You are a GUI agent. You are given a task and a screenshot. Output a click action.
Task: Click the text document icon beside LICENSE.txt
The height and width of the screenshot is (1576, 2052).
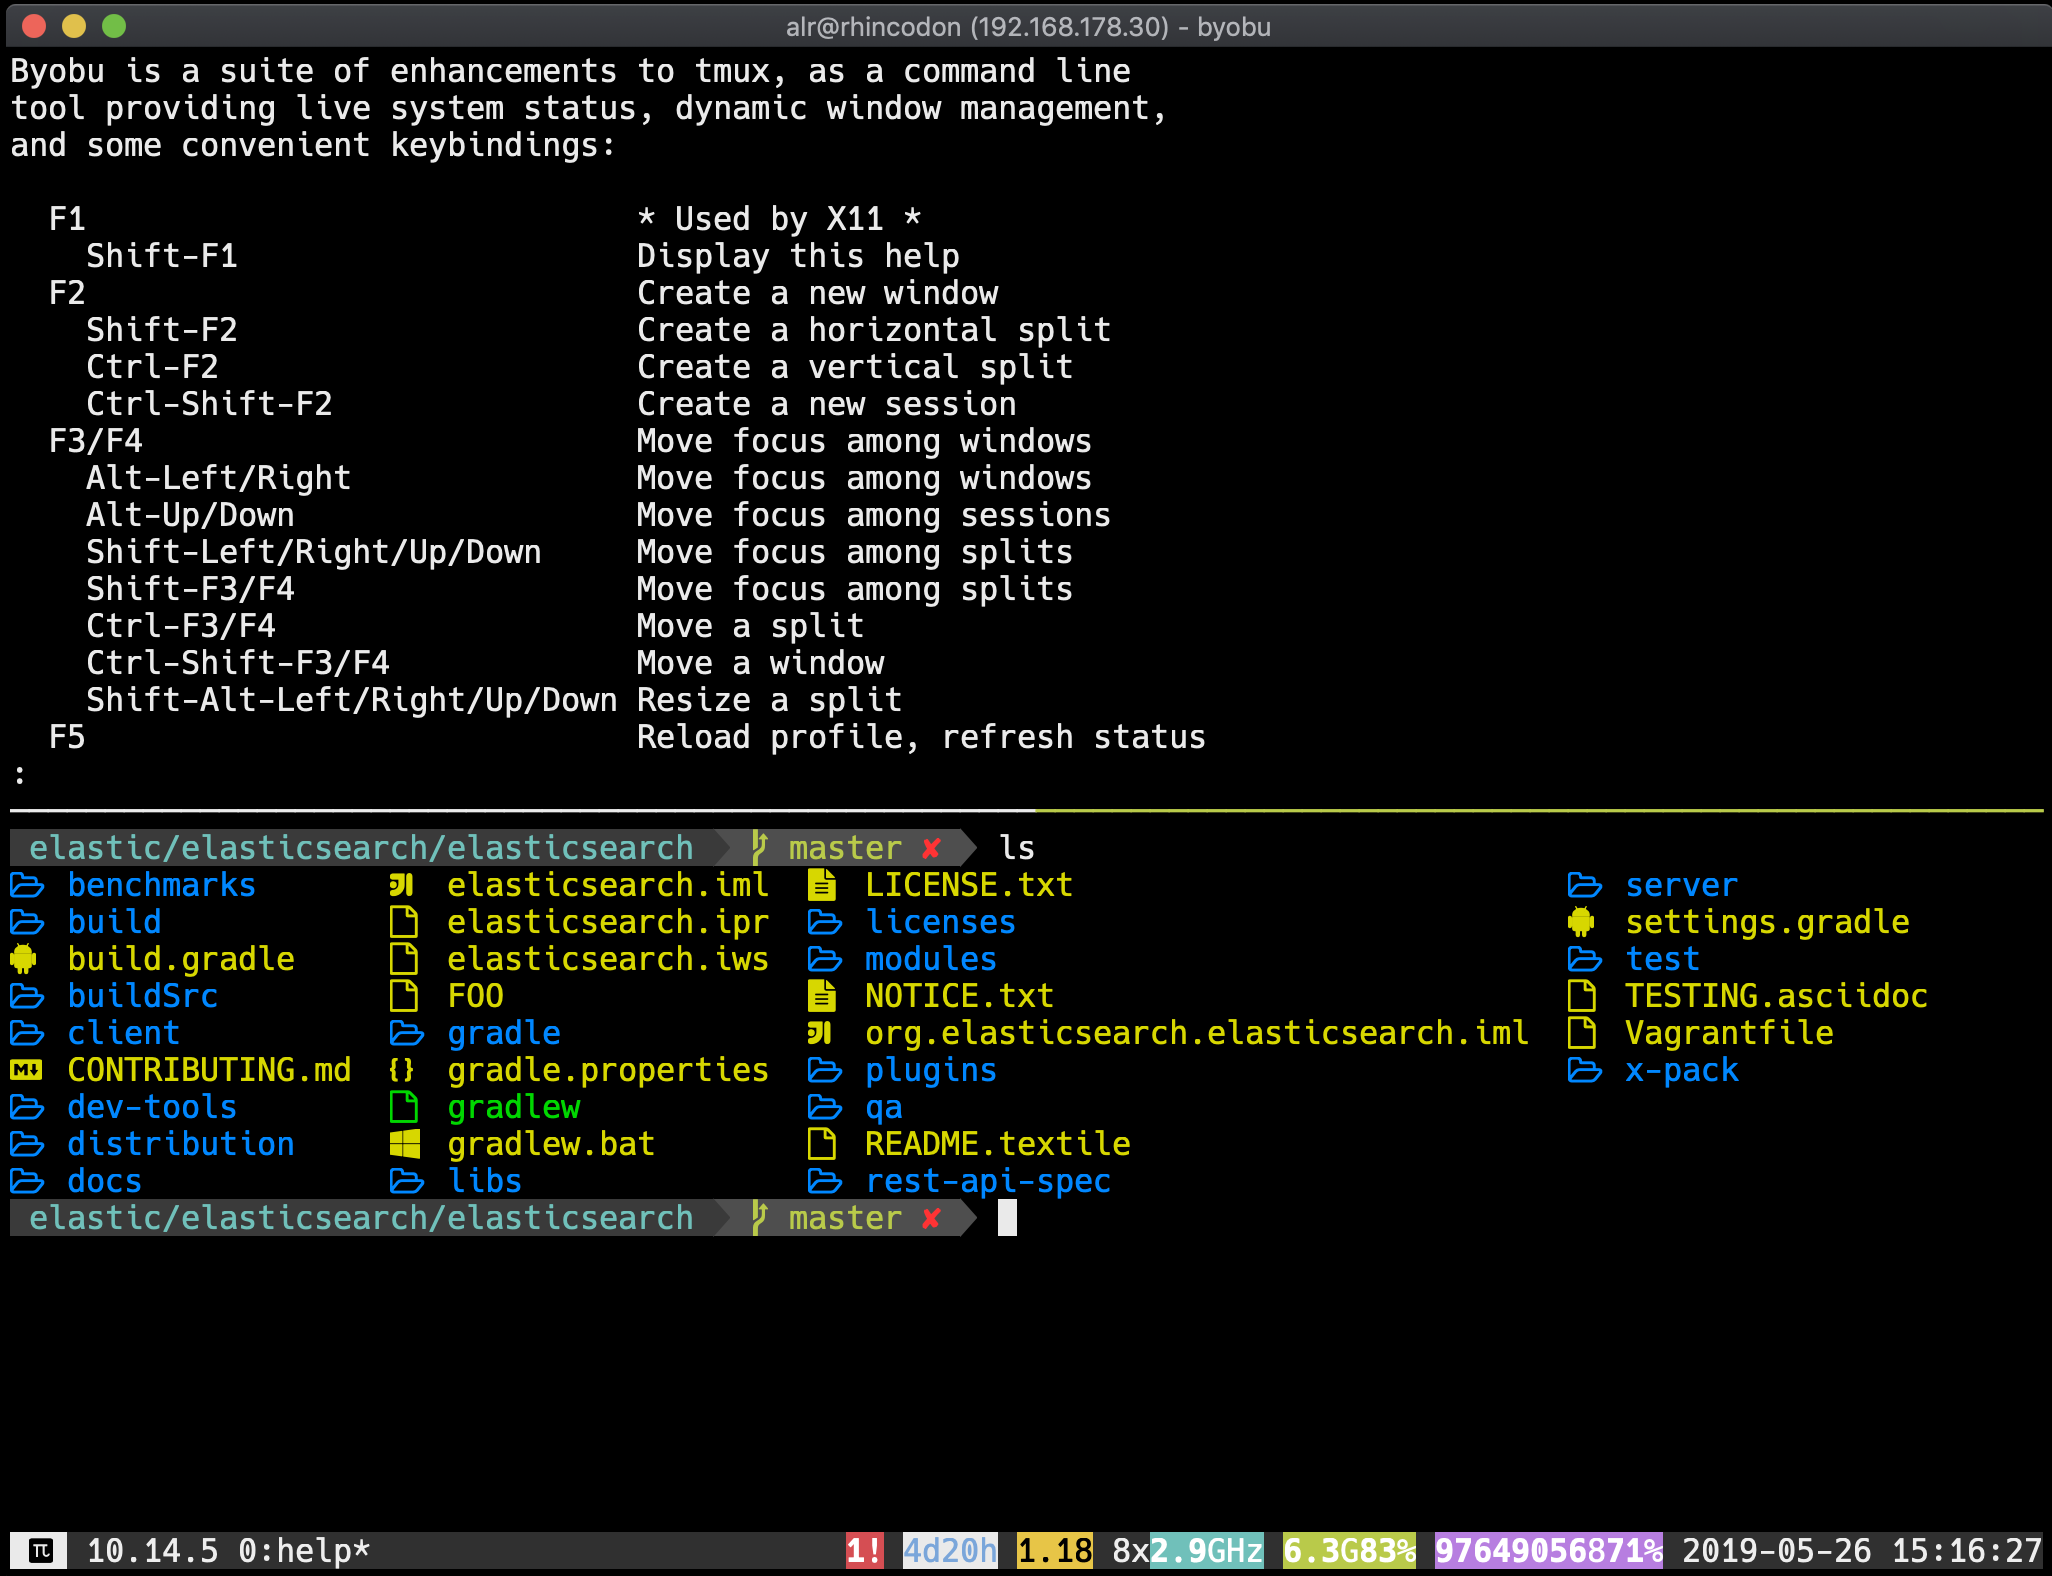click(x=822, y=886)
